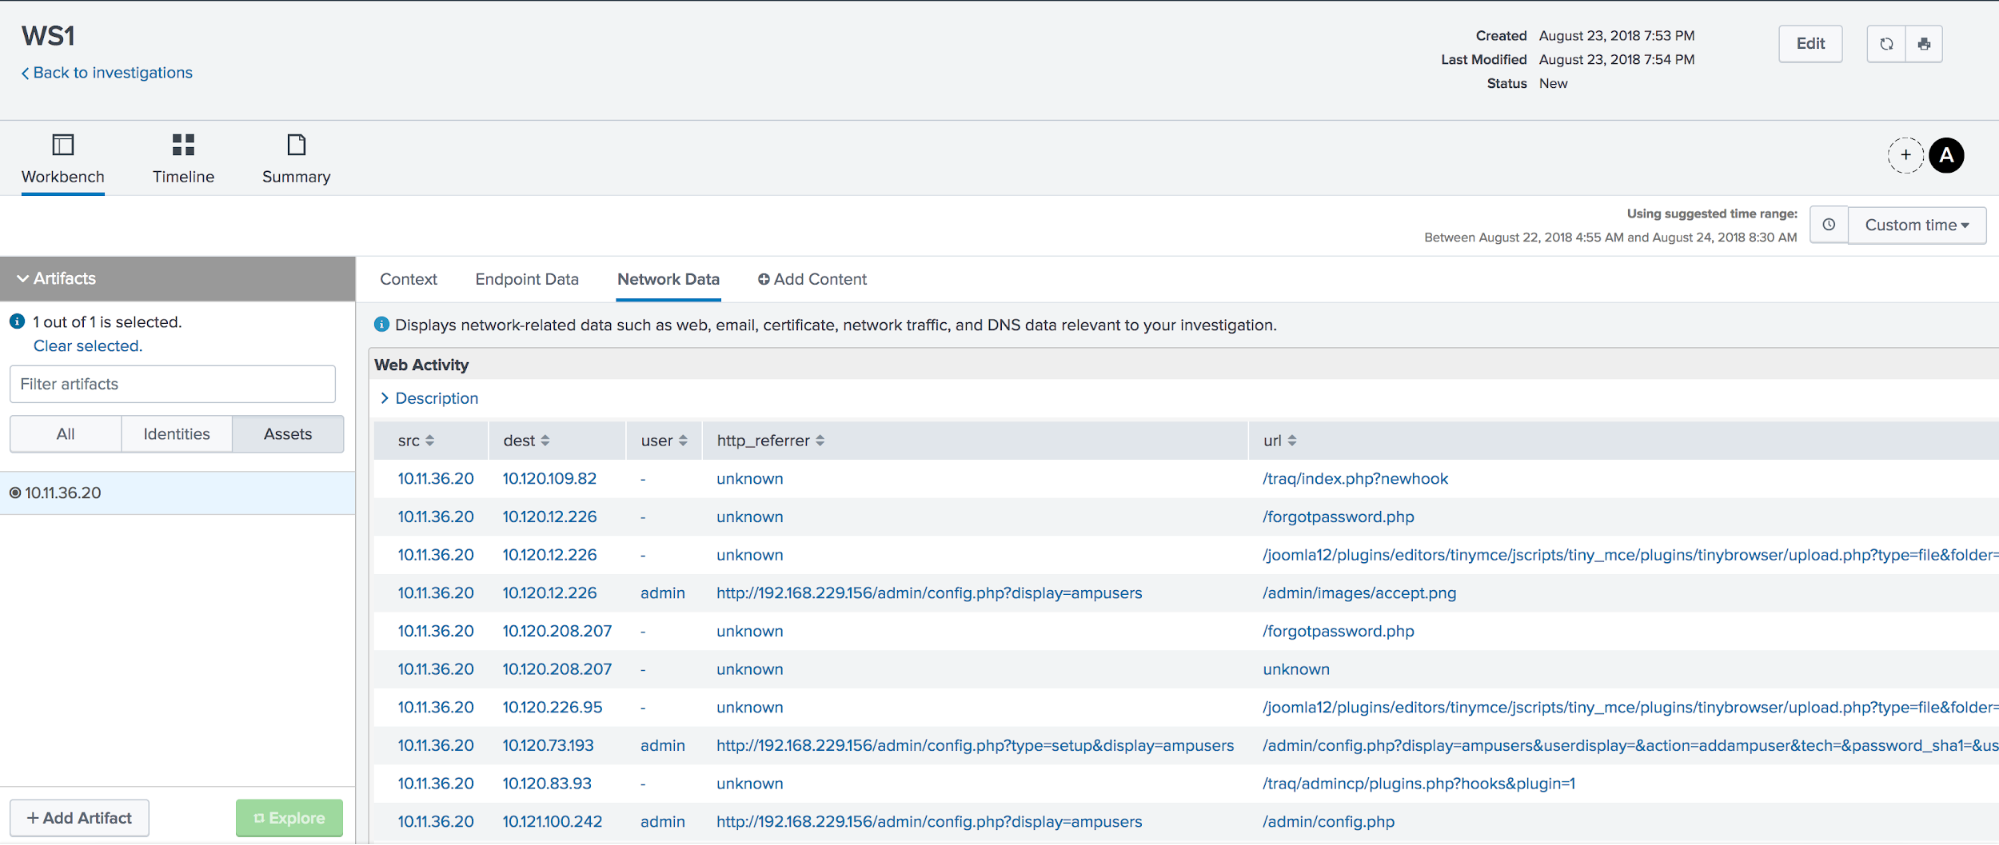The image size is (1999, 845).
Task: Click user admin for 10.120.73.193 row
Action: coord(663,746)
